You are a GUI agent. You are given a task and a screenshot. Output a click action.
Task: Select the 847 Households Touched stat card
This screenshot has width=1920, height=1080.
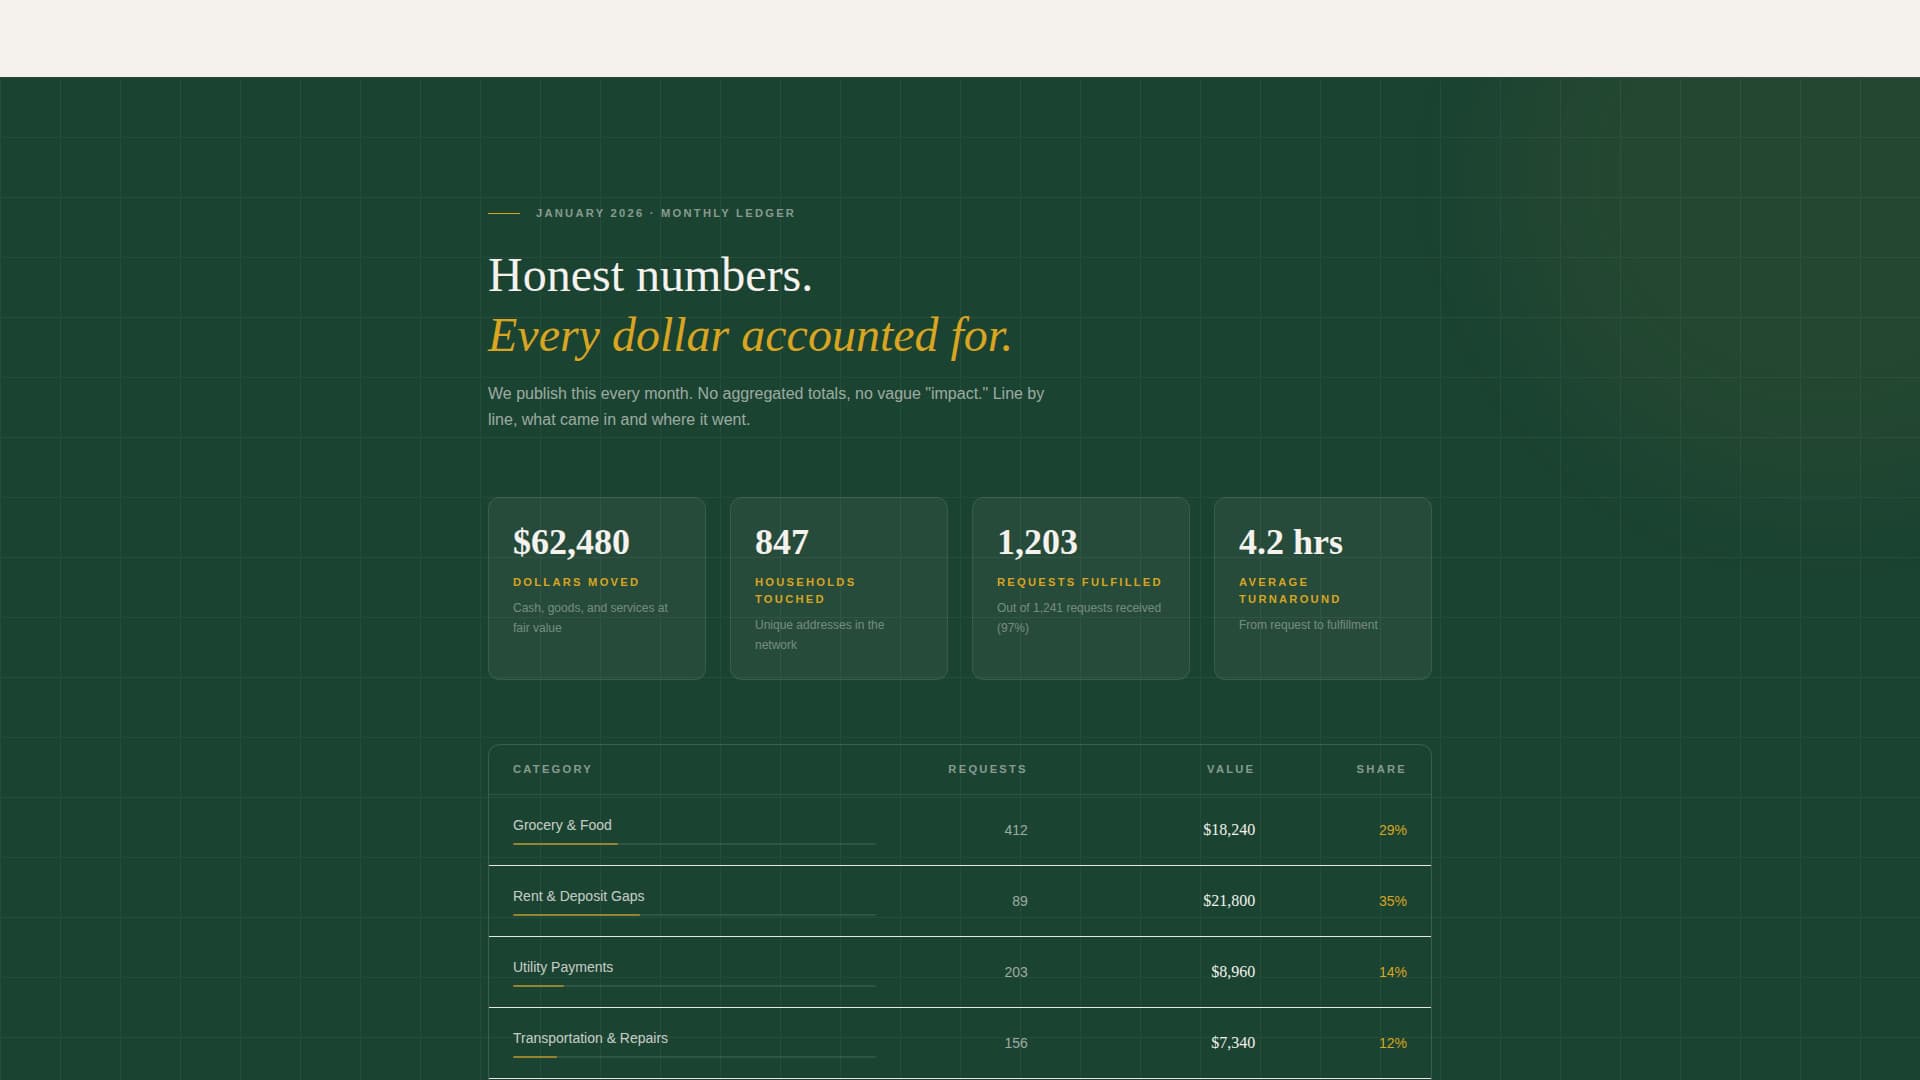tap(838, 588)
